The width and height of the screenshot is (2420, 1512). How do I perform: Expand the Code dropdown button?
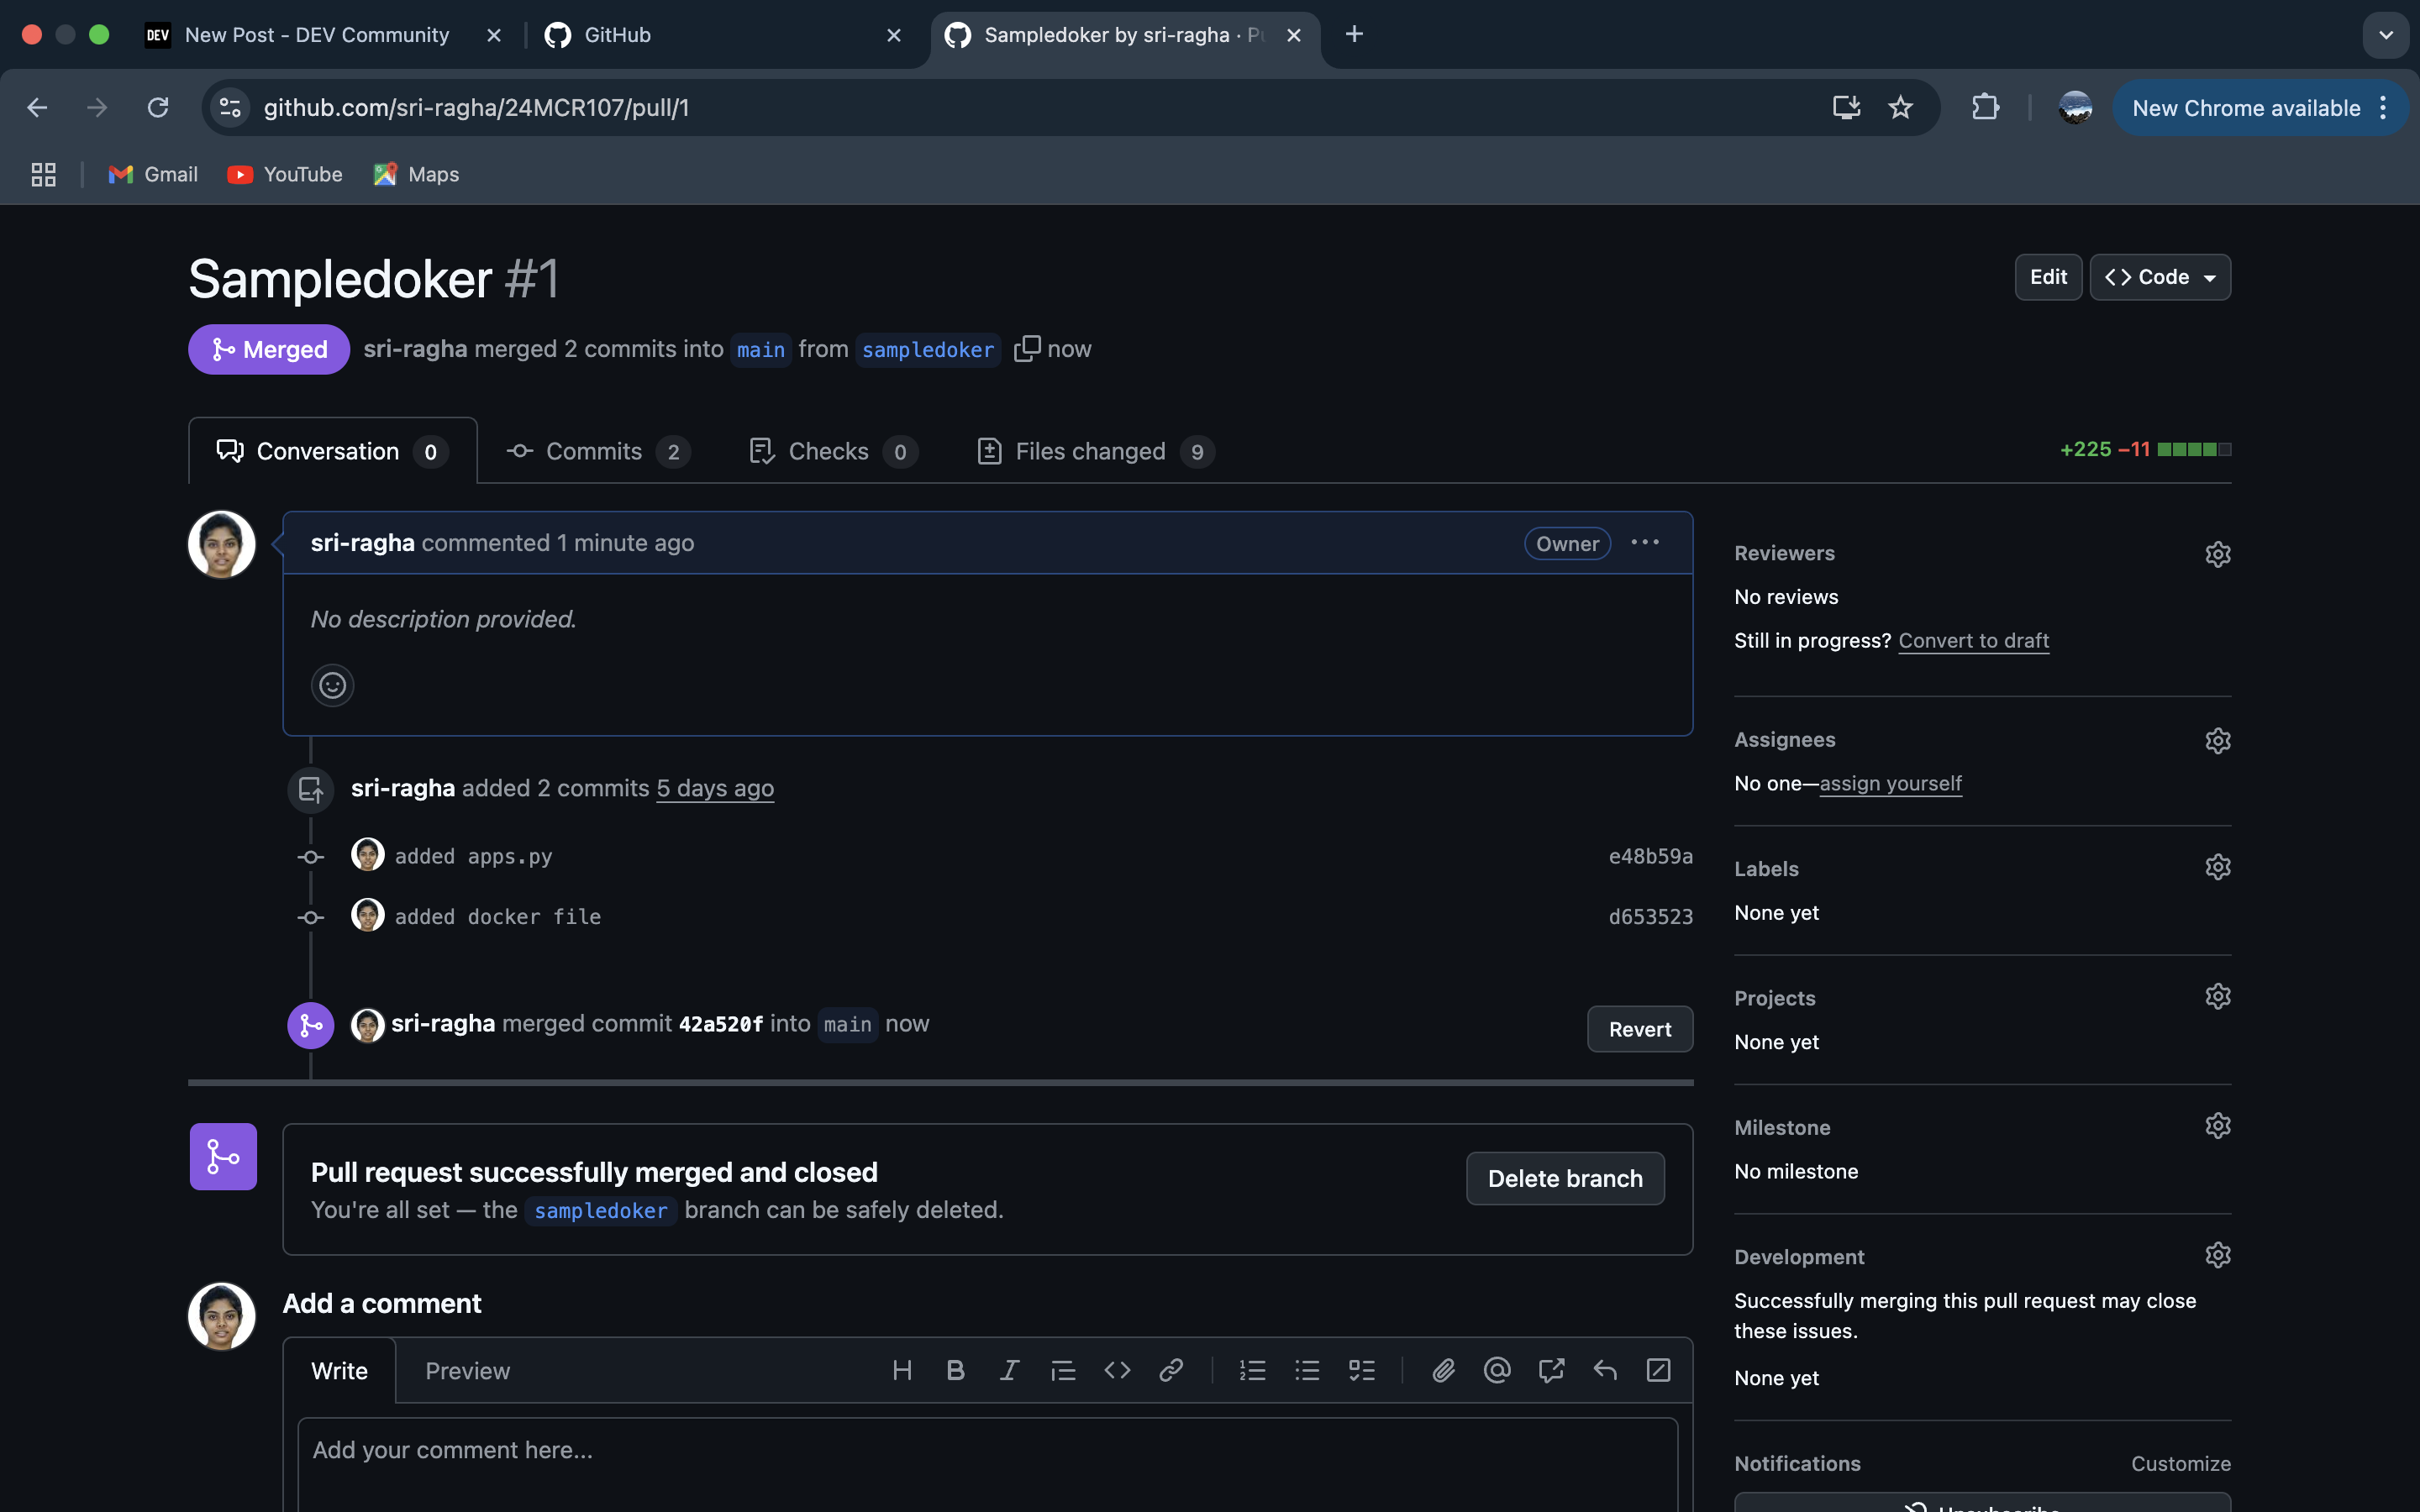pos(2160,277)
